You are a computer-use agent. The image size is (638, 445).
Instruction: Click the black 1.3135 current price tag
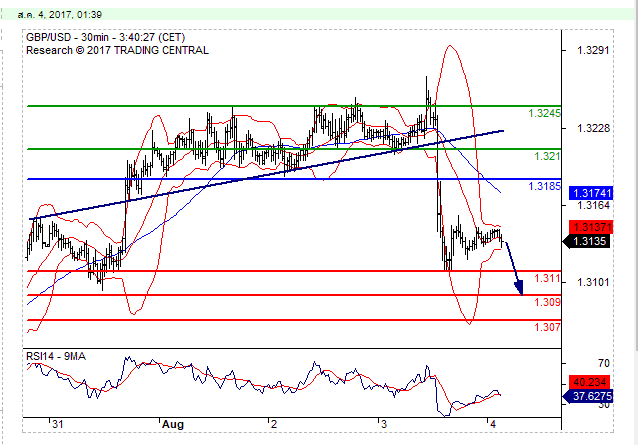(587, 242)
